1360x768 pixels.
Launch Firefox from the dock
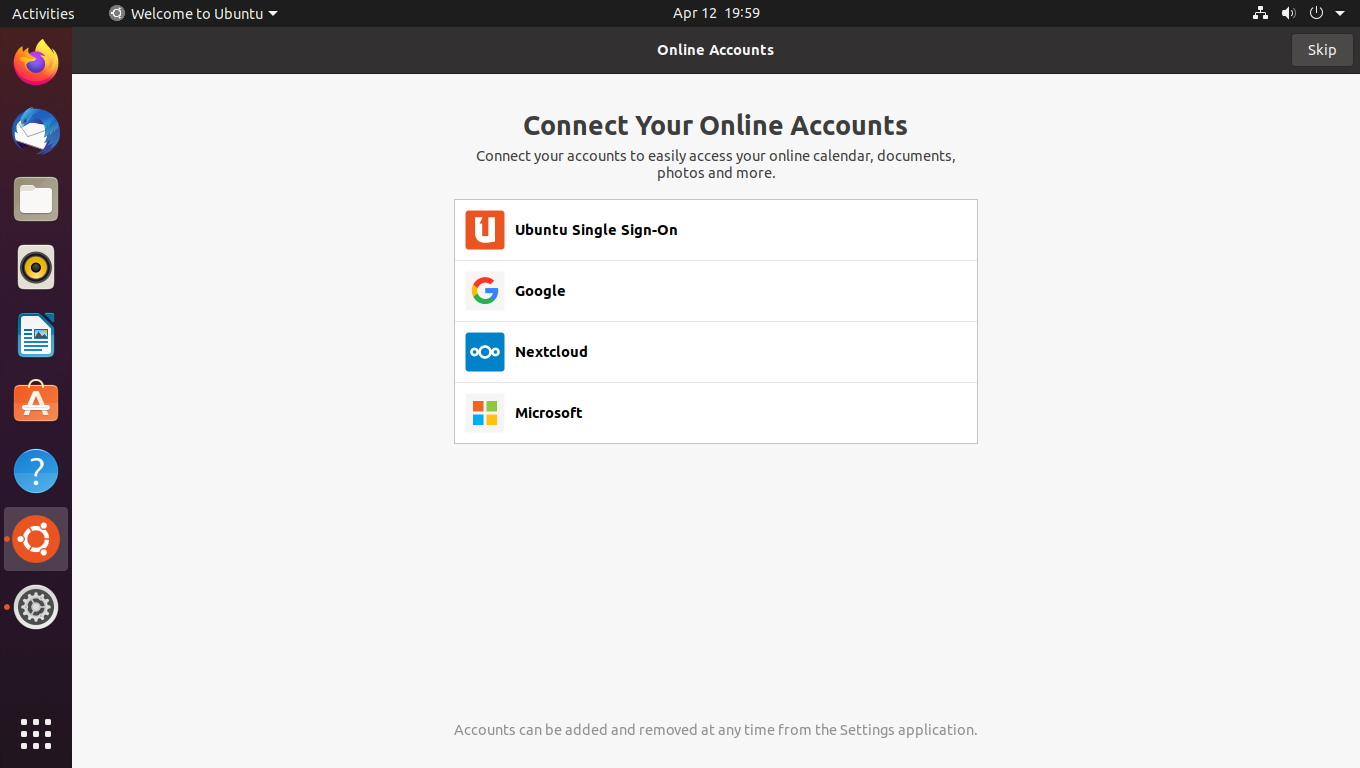pos(36,62)
